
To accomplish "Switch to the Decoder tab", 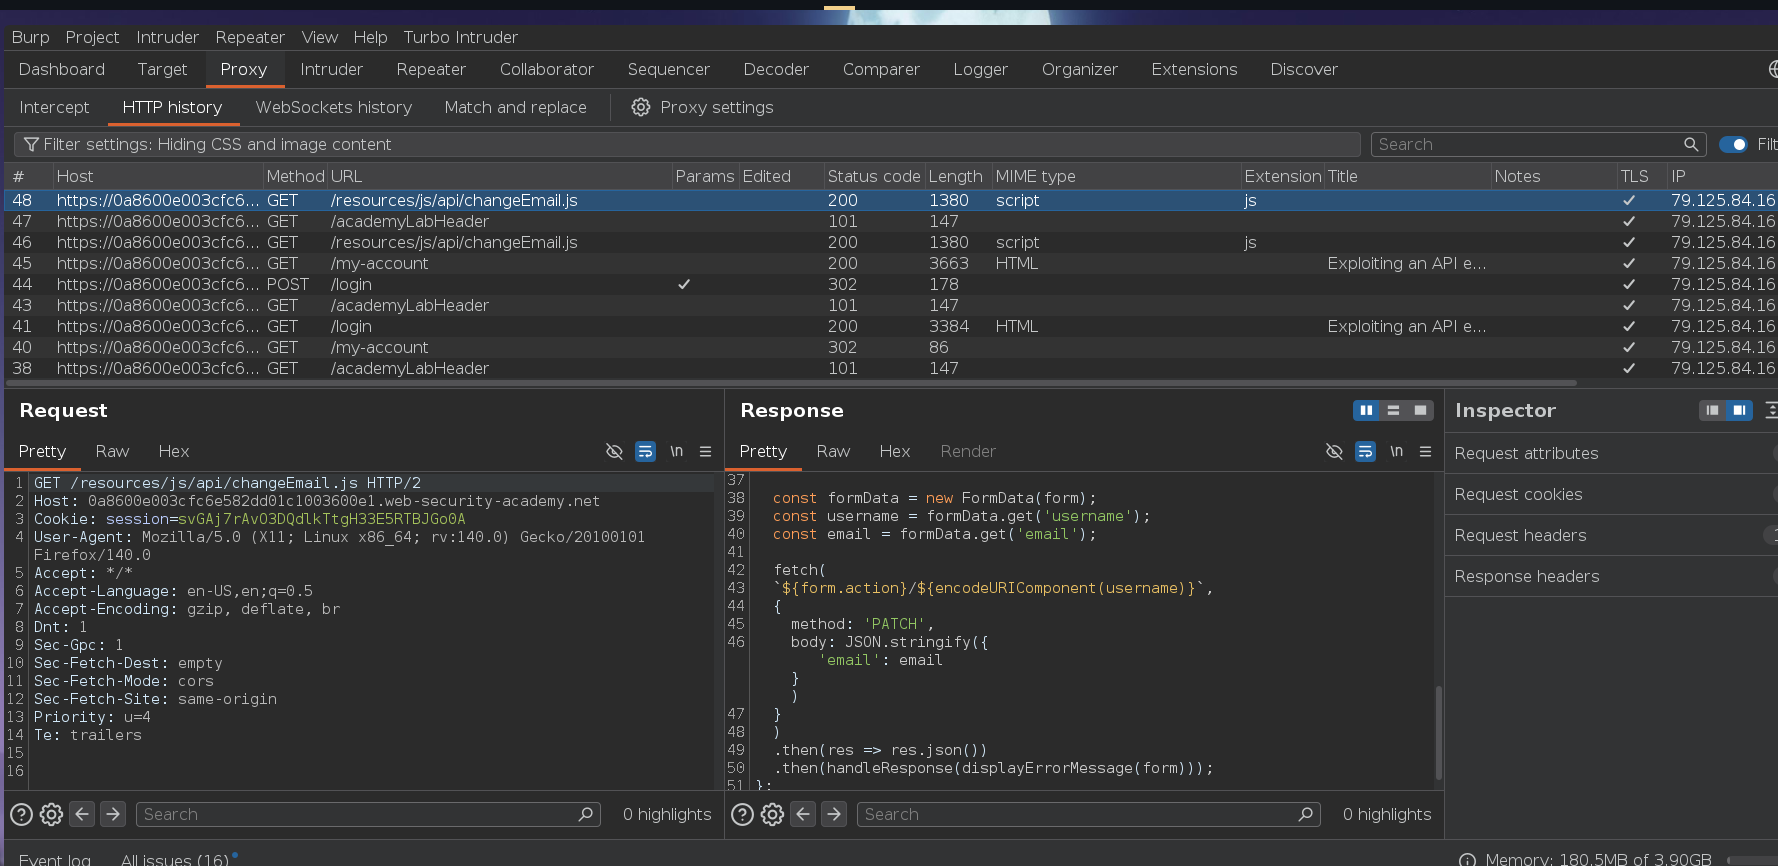I will (776, 69).
